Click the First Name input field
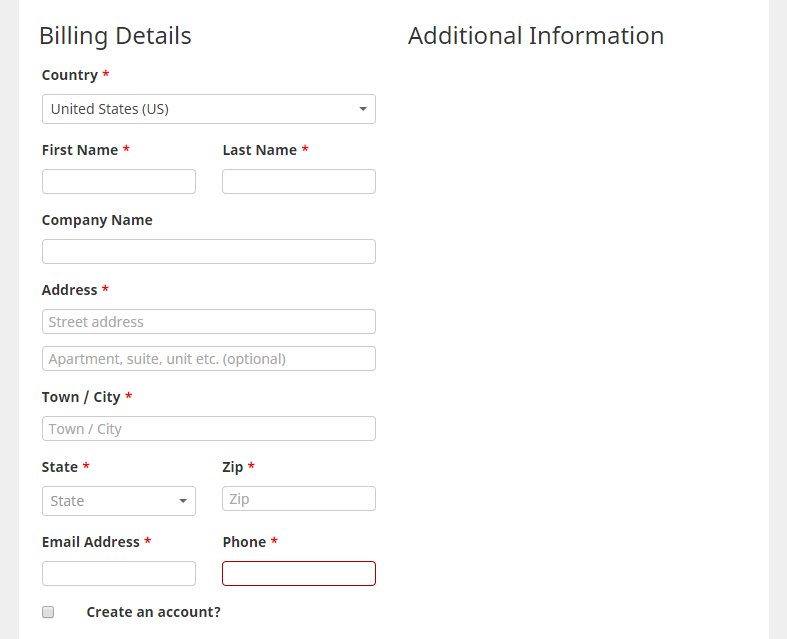787x639 pixels. coord(119,181)
